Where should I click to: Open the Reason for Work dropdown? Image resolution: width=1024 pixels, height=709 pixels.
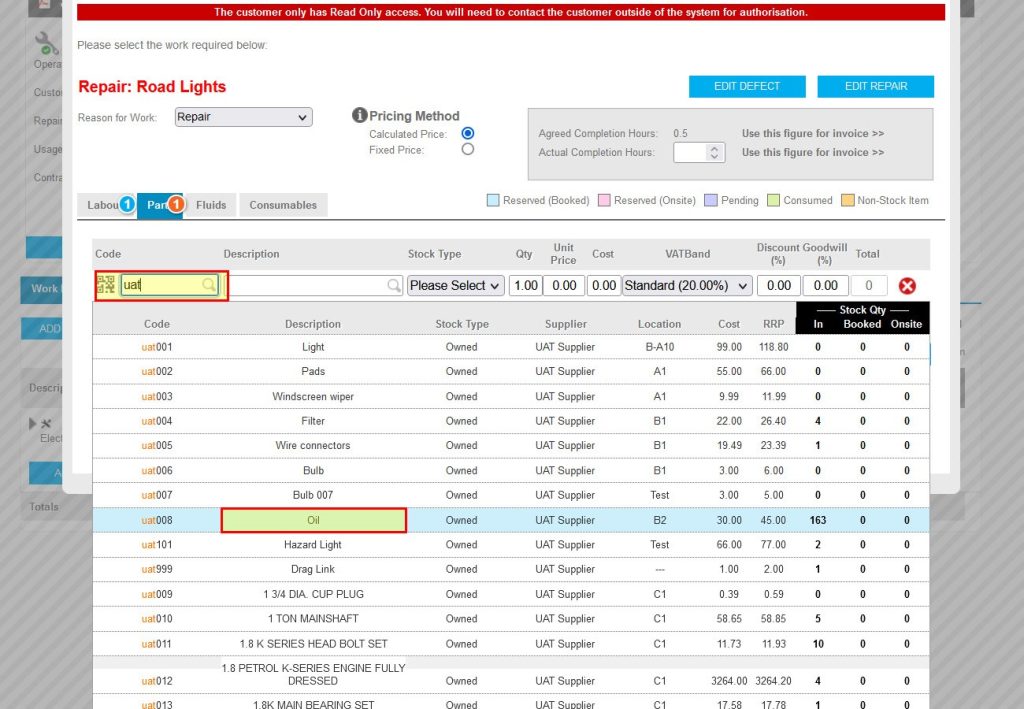[243, 116]
